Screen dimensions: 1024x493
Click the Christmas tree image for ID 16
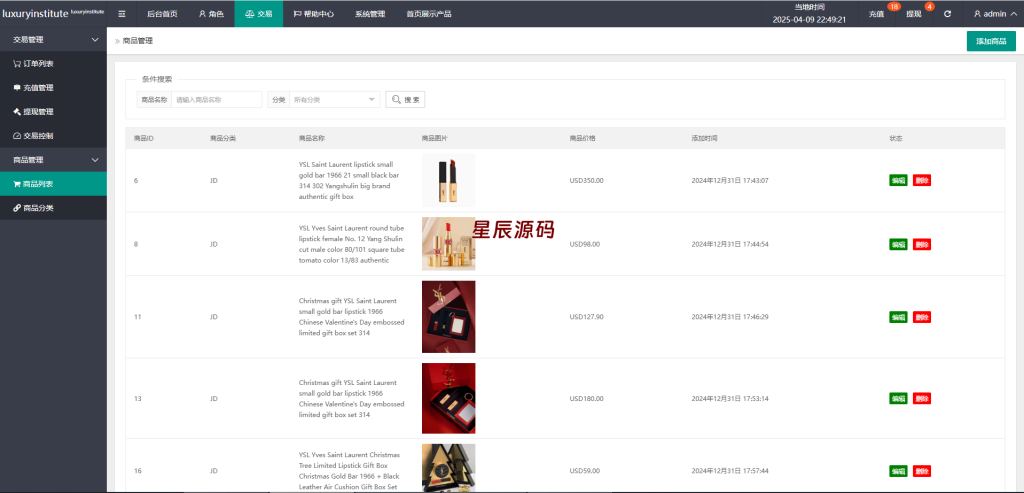tap(449, 468)
